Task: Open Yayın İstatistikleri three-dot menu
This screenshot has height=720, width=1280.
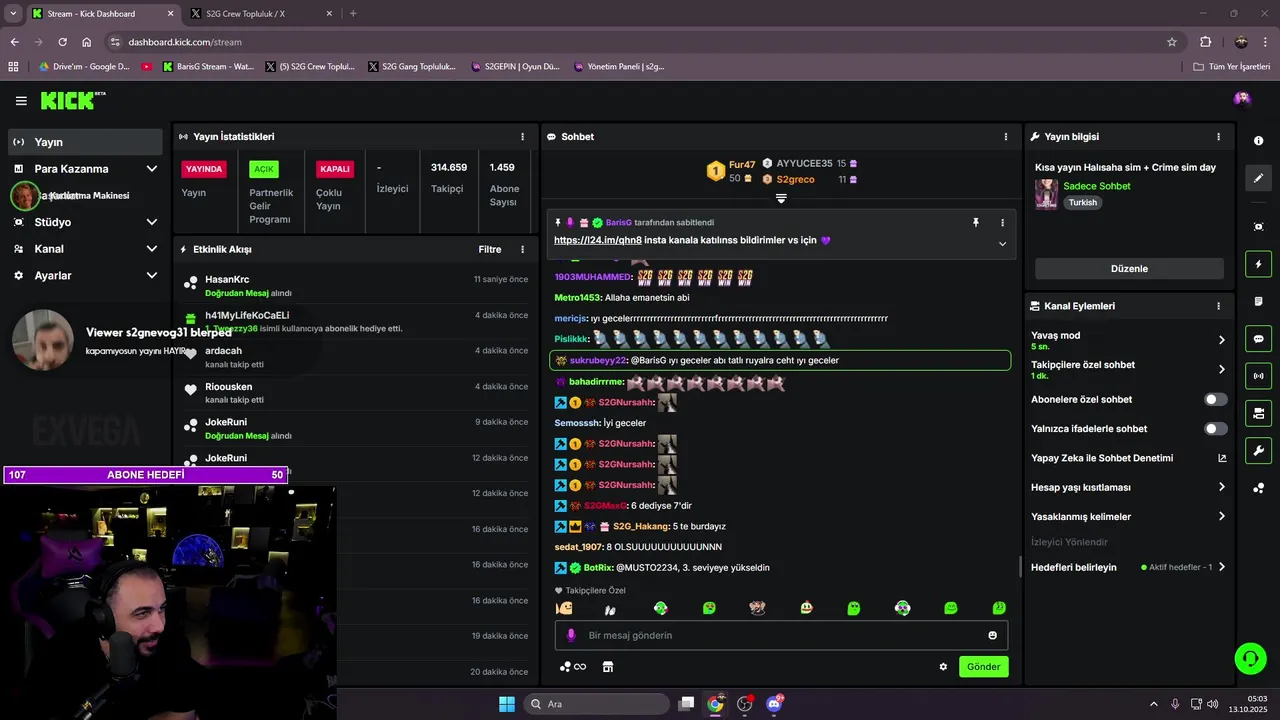Action: point(522,137)
